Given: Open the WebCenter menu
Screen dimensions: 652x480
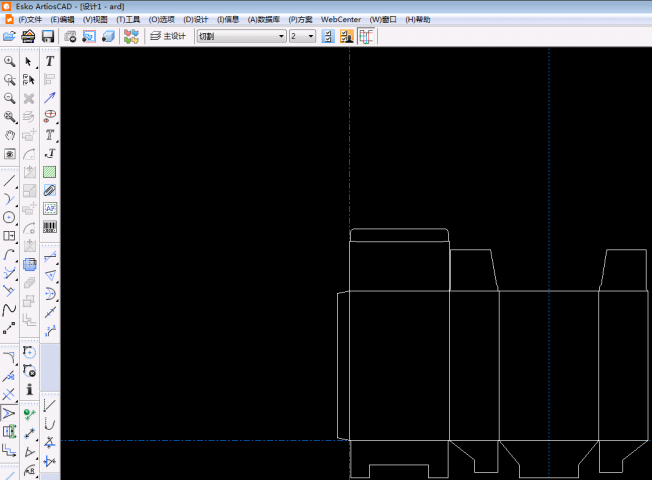Looking at the screenshot, I should [x=341, y=20].
